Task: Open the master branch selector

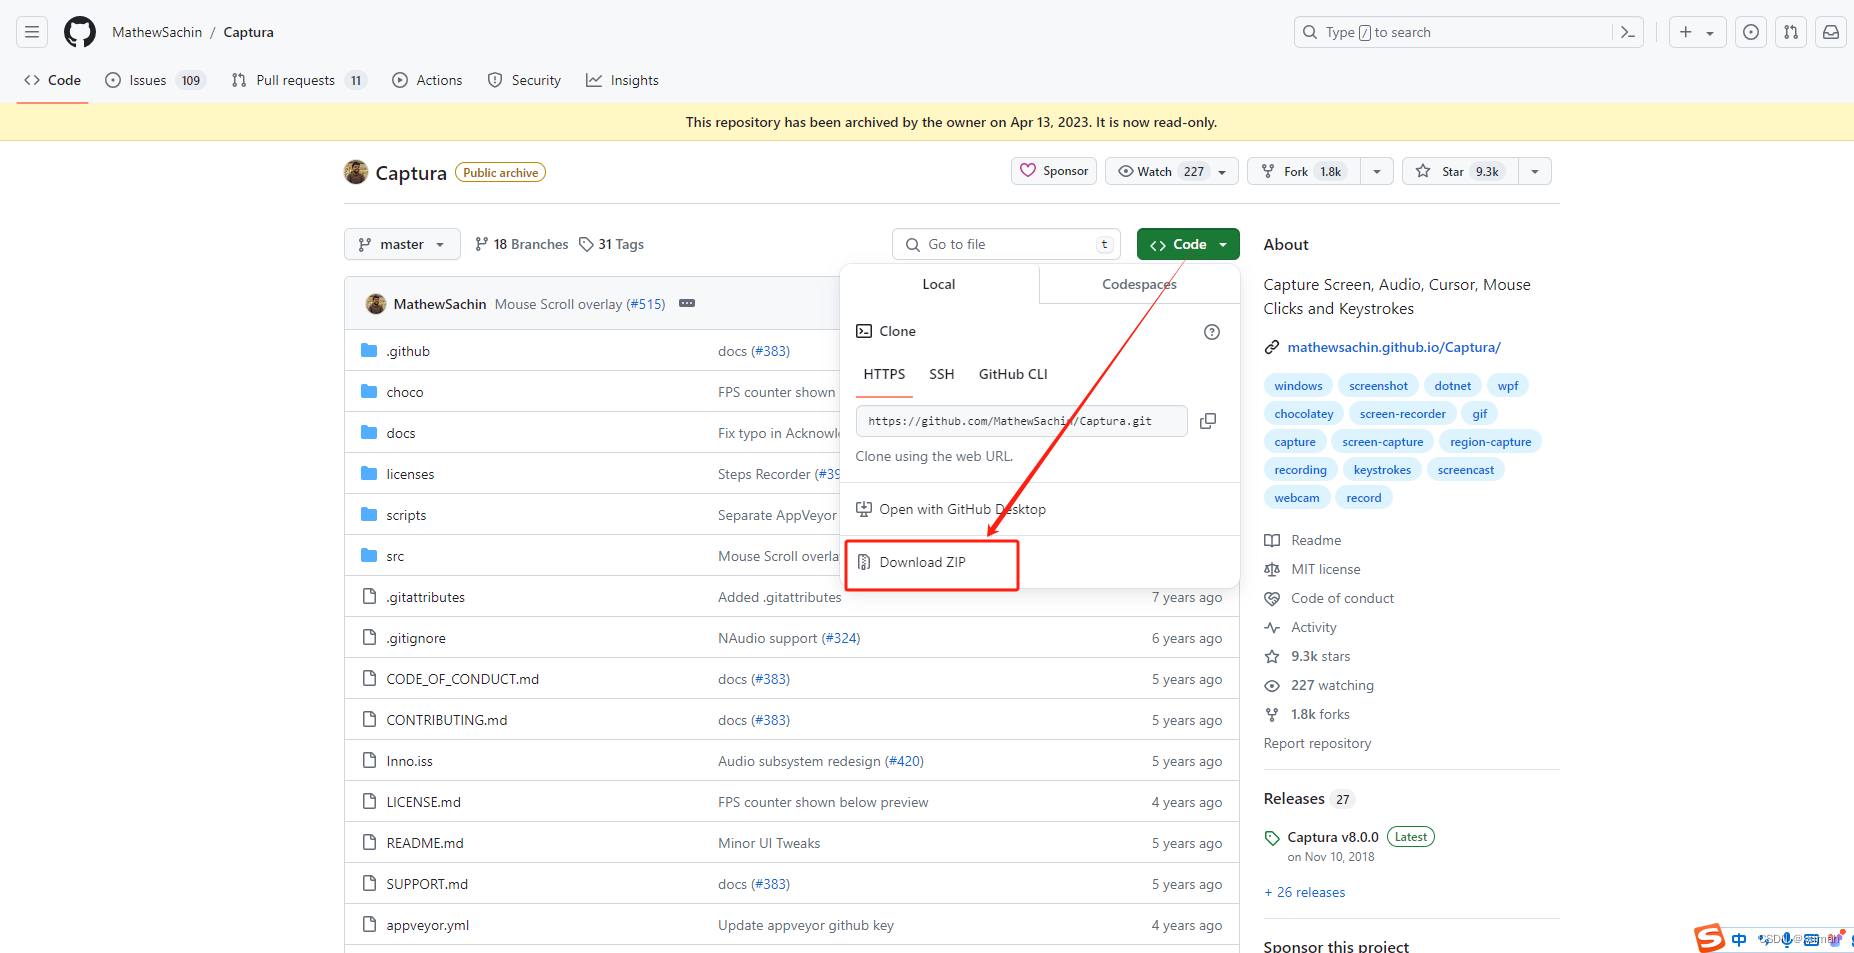Action: coord(402,244)
